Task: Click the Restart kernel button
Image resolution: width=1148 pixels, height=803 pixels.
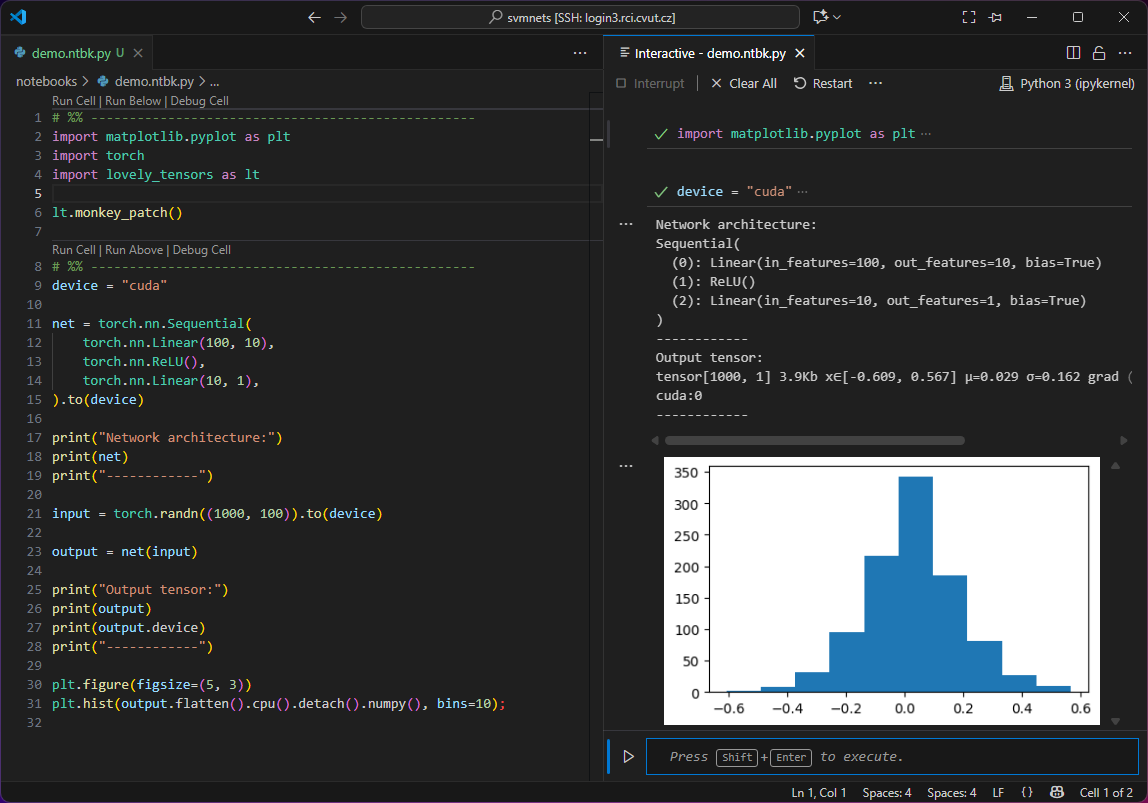Action: click(823, 84)
